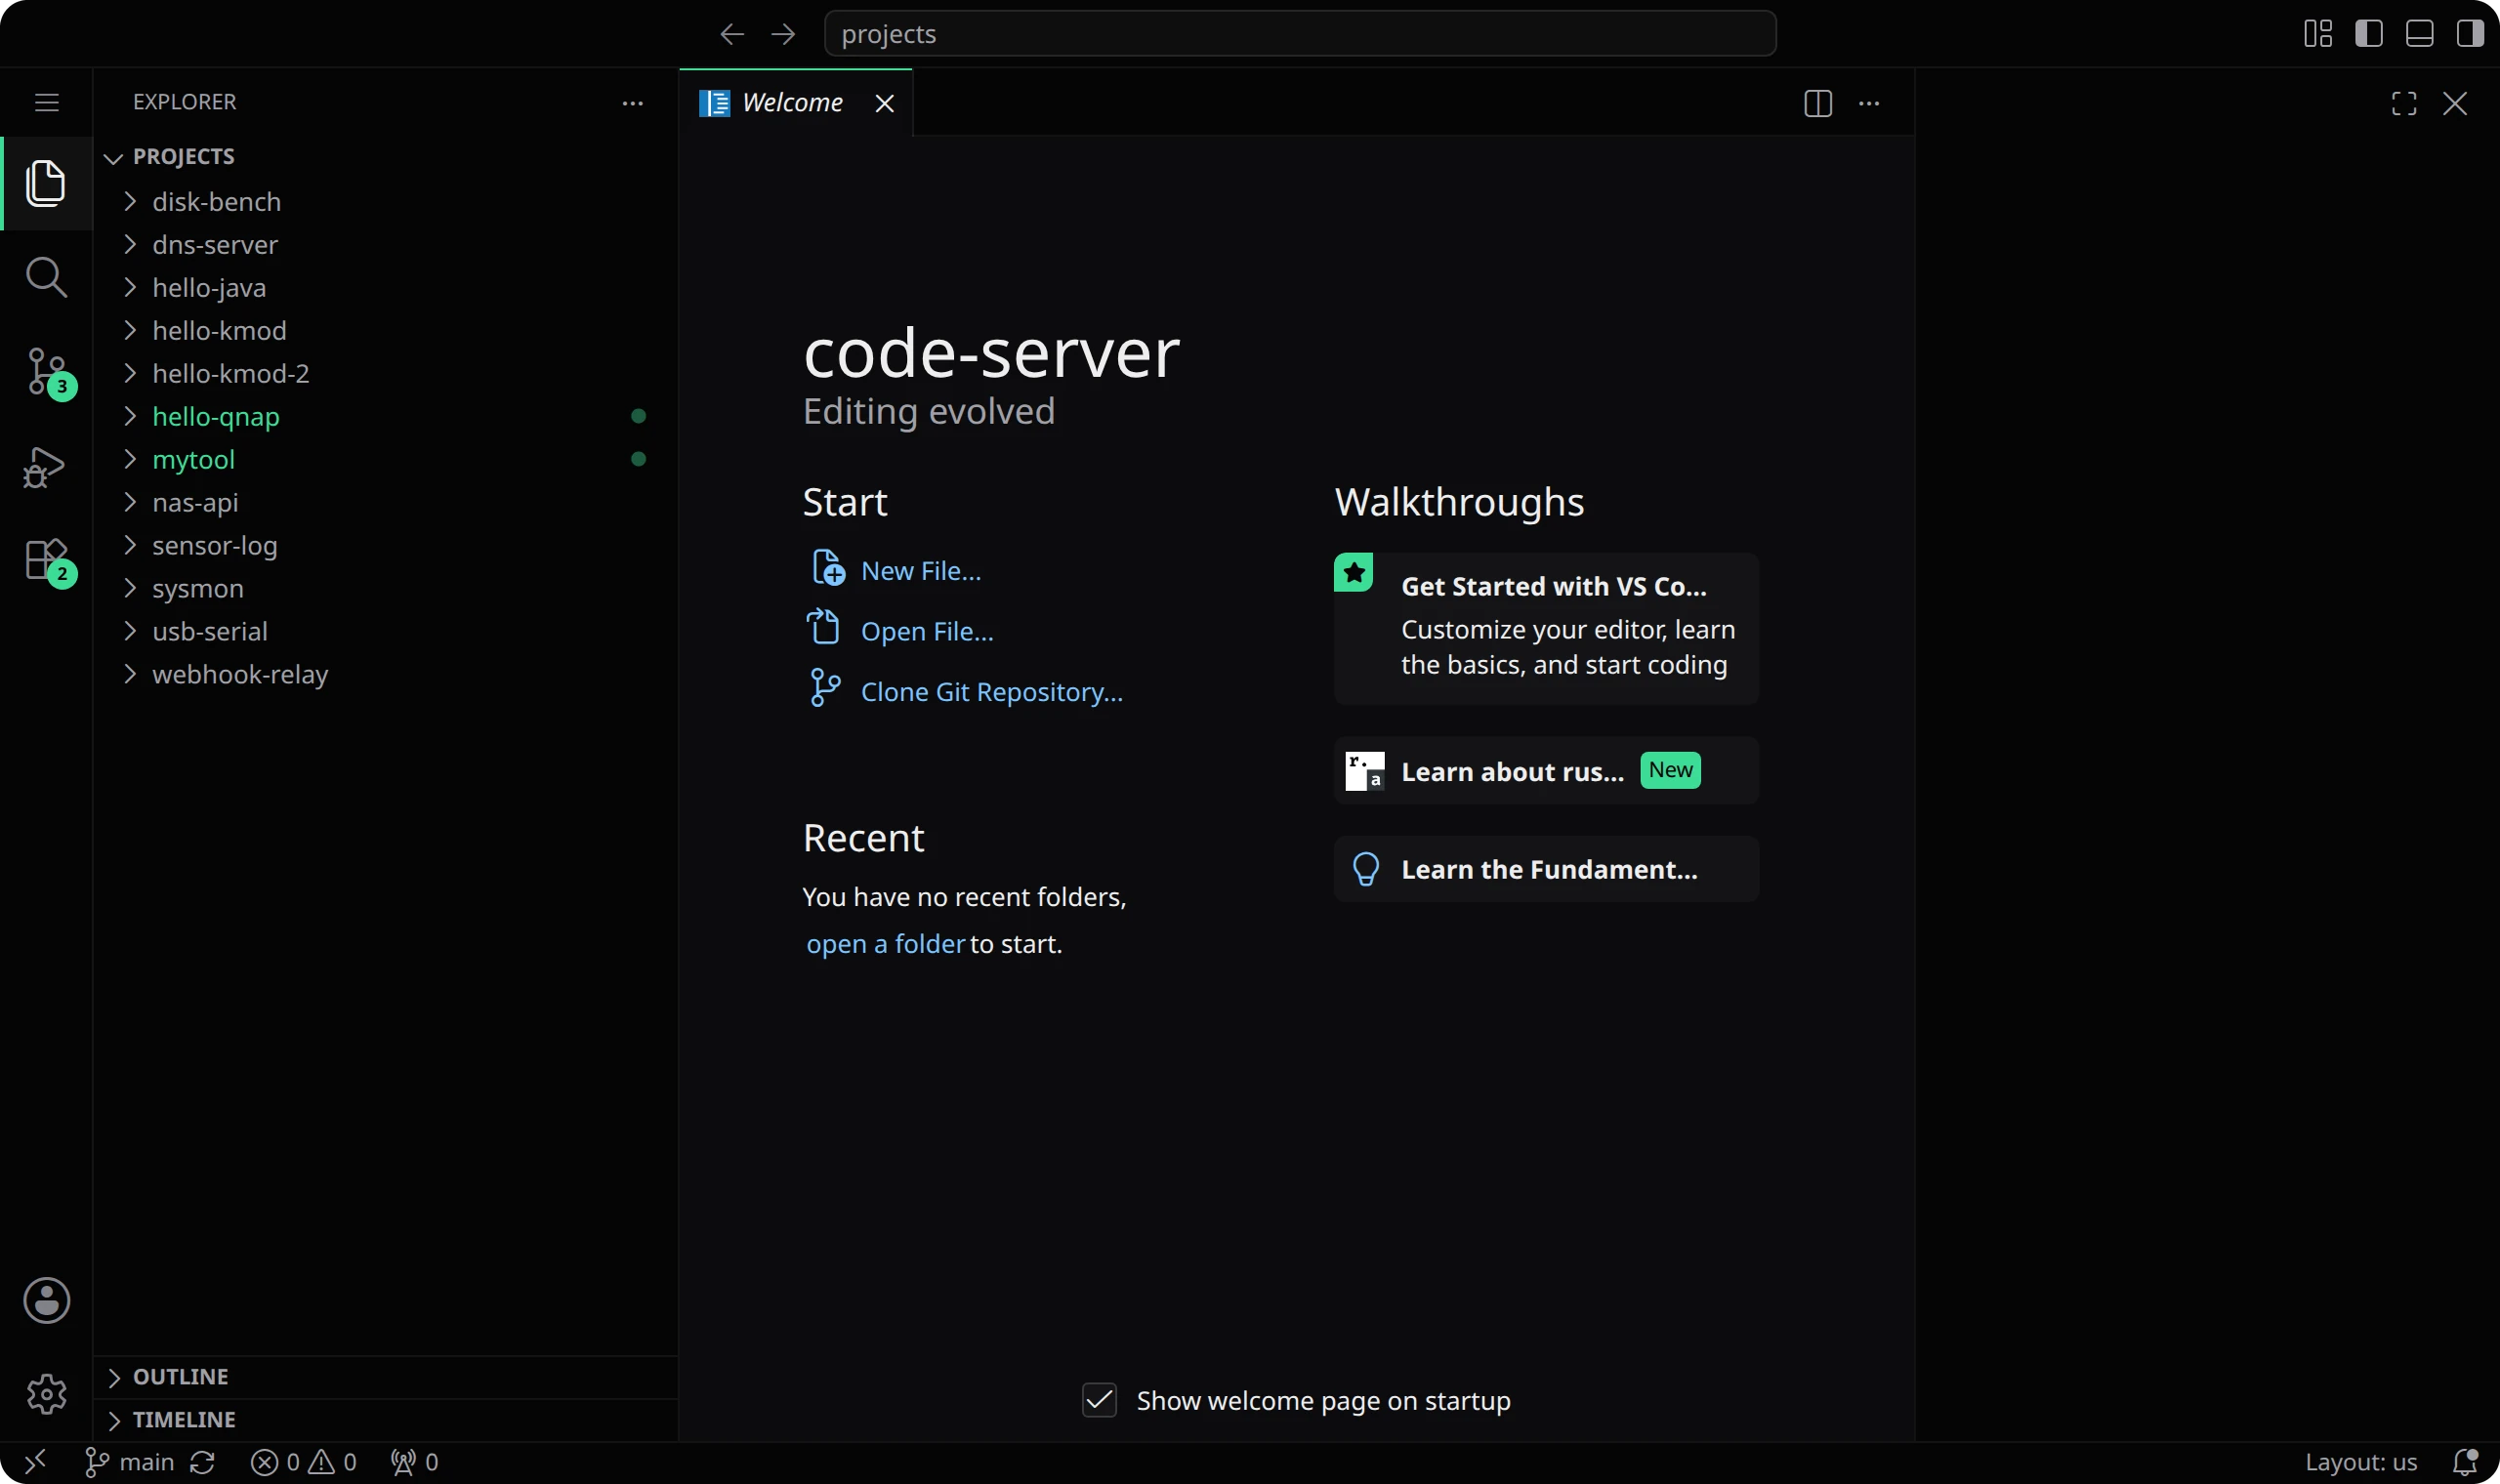The width and height of the screenshot is (2500, 1484).
Task: Open Learn the Fundamentals walkthrough
Action: coord(1546,869)
